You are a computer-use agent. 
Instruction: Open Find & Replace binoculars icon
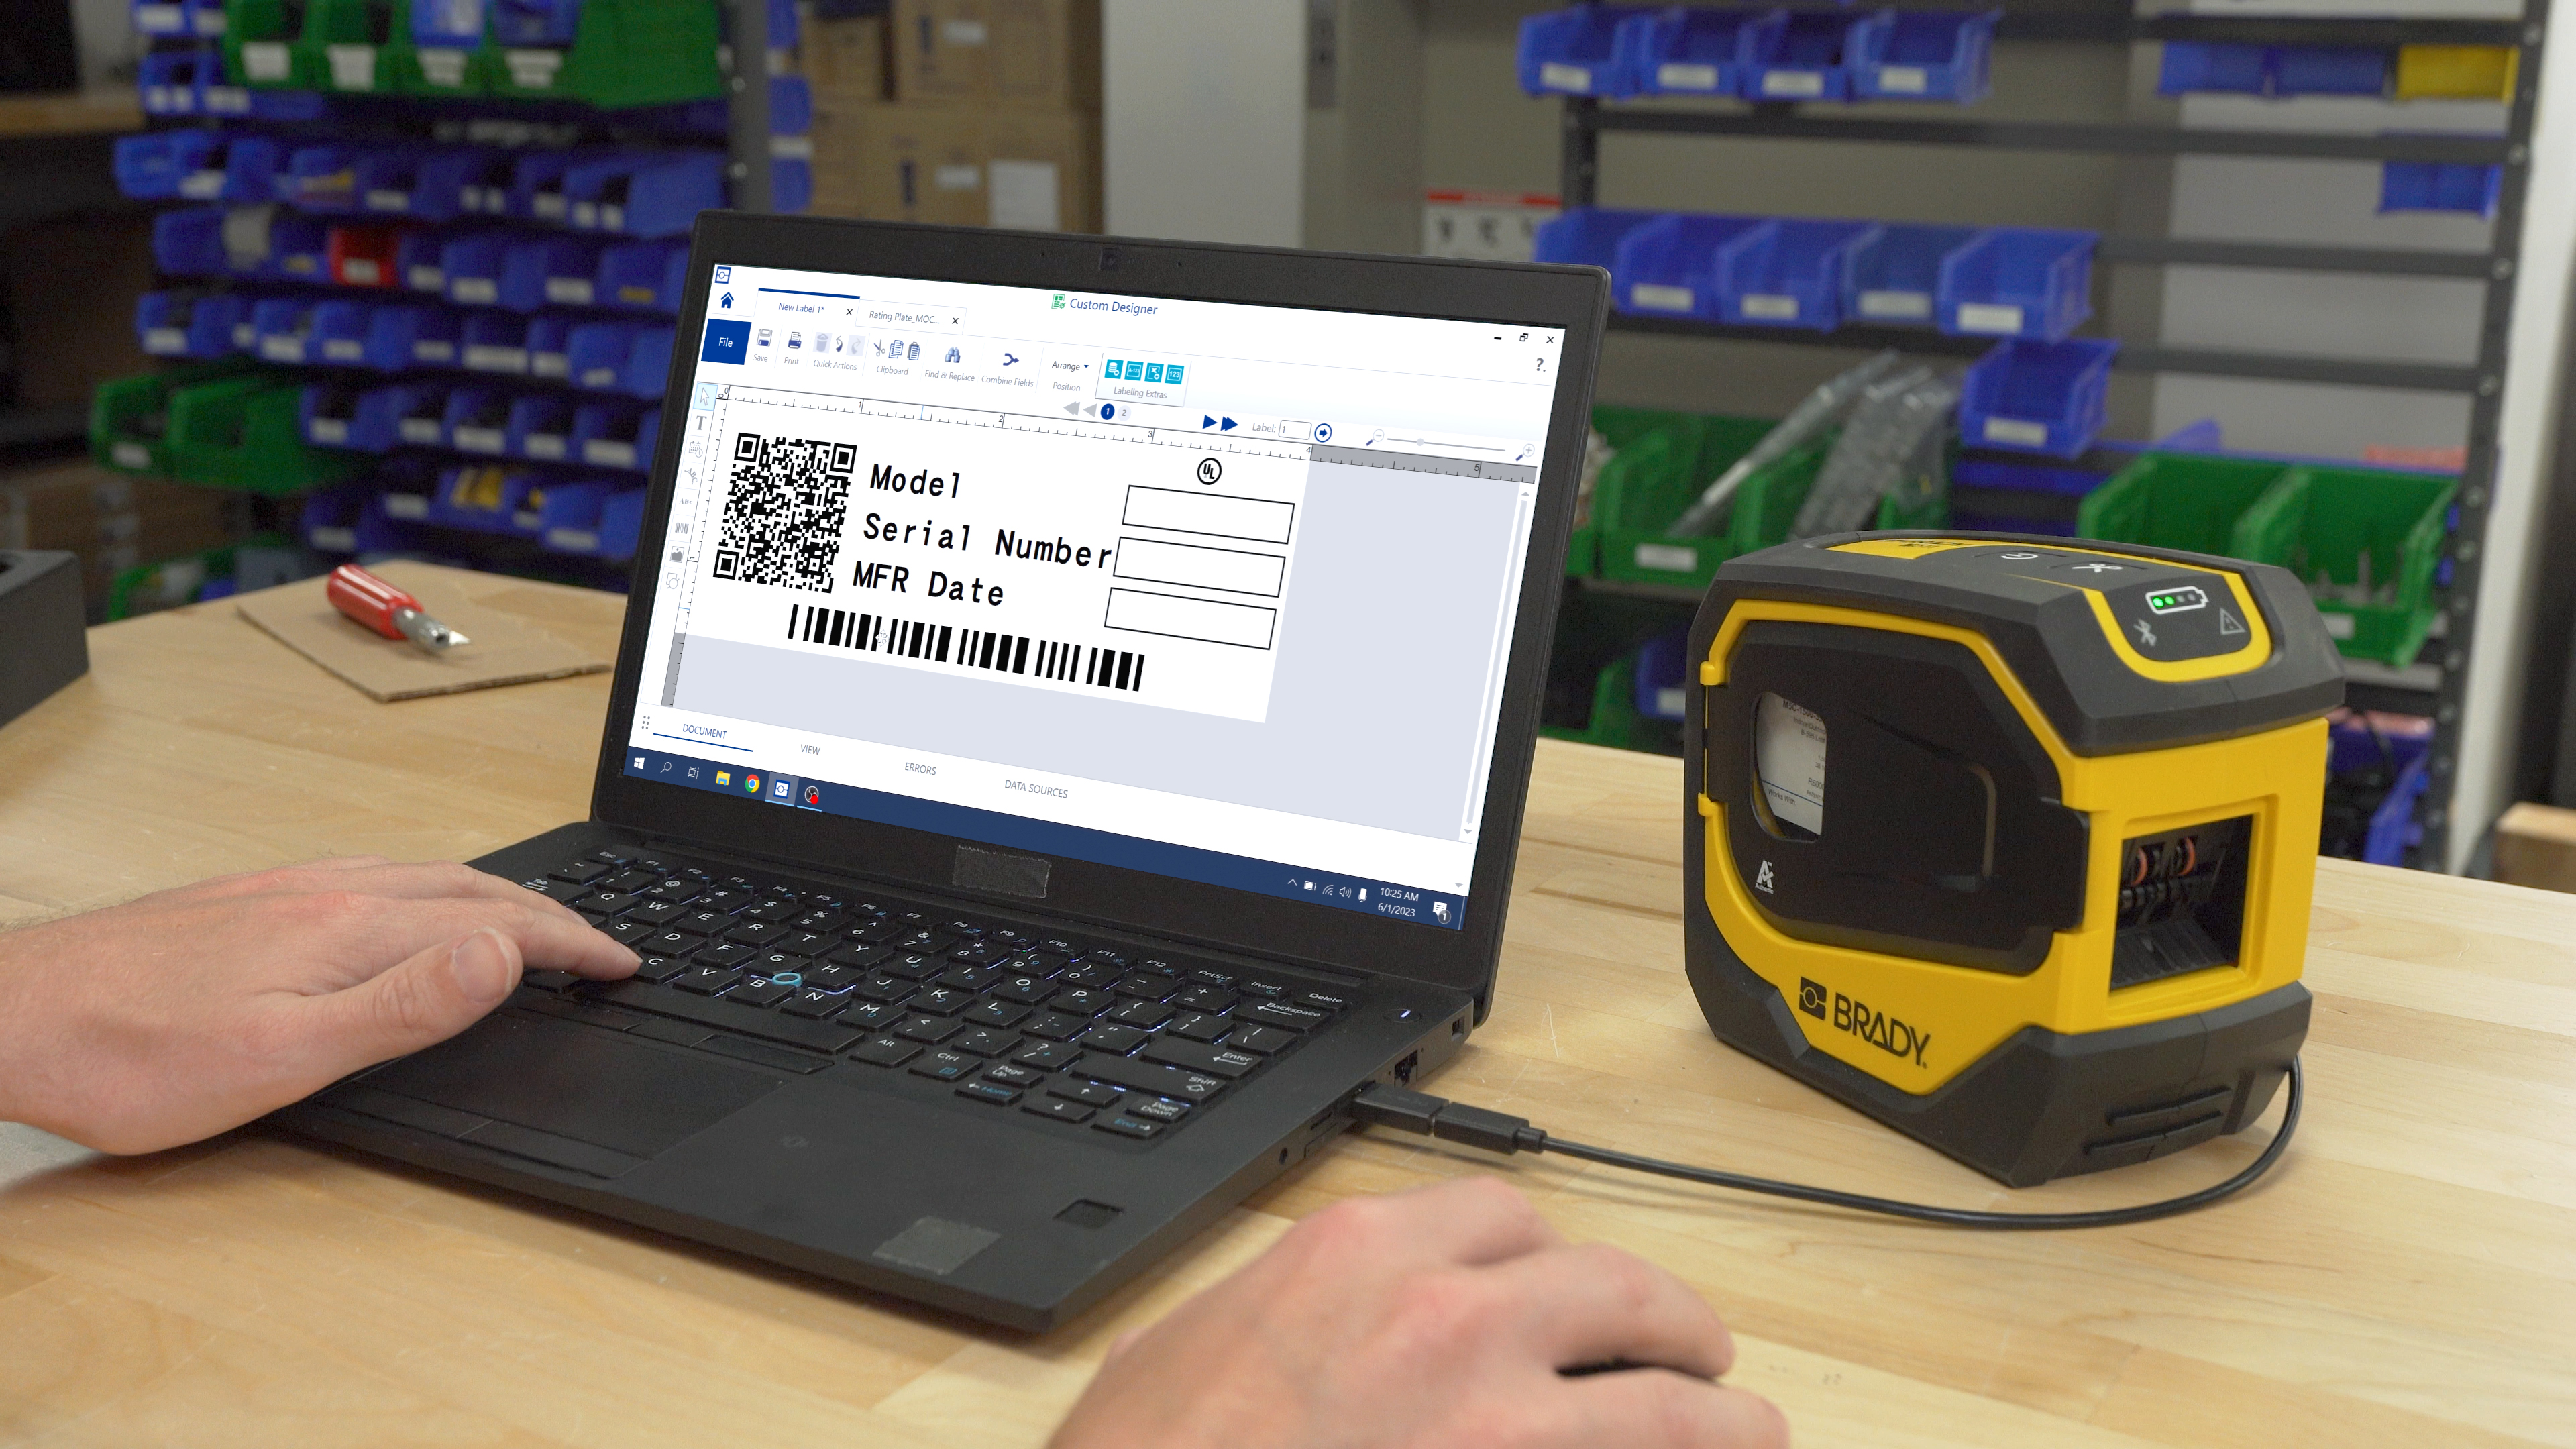952,355
